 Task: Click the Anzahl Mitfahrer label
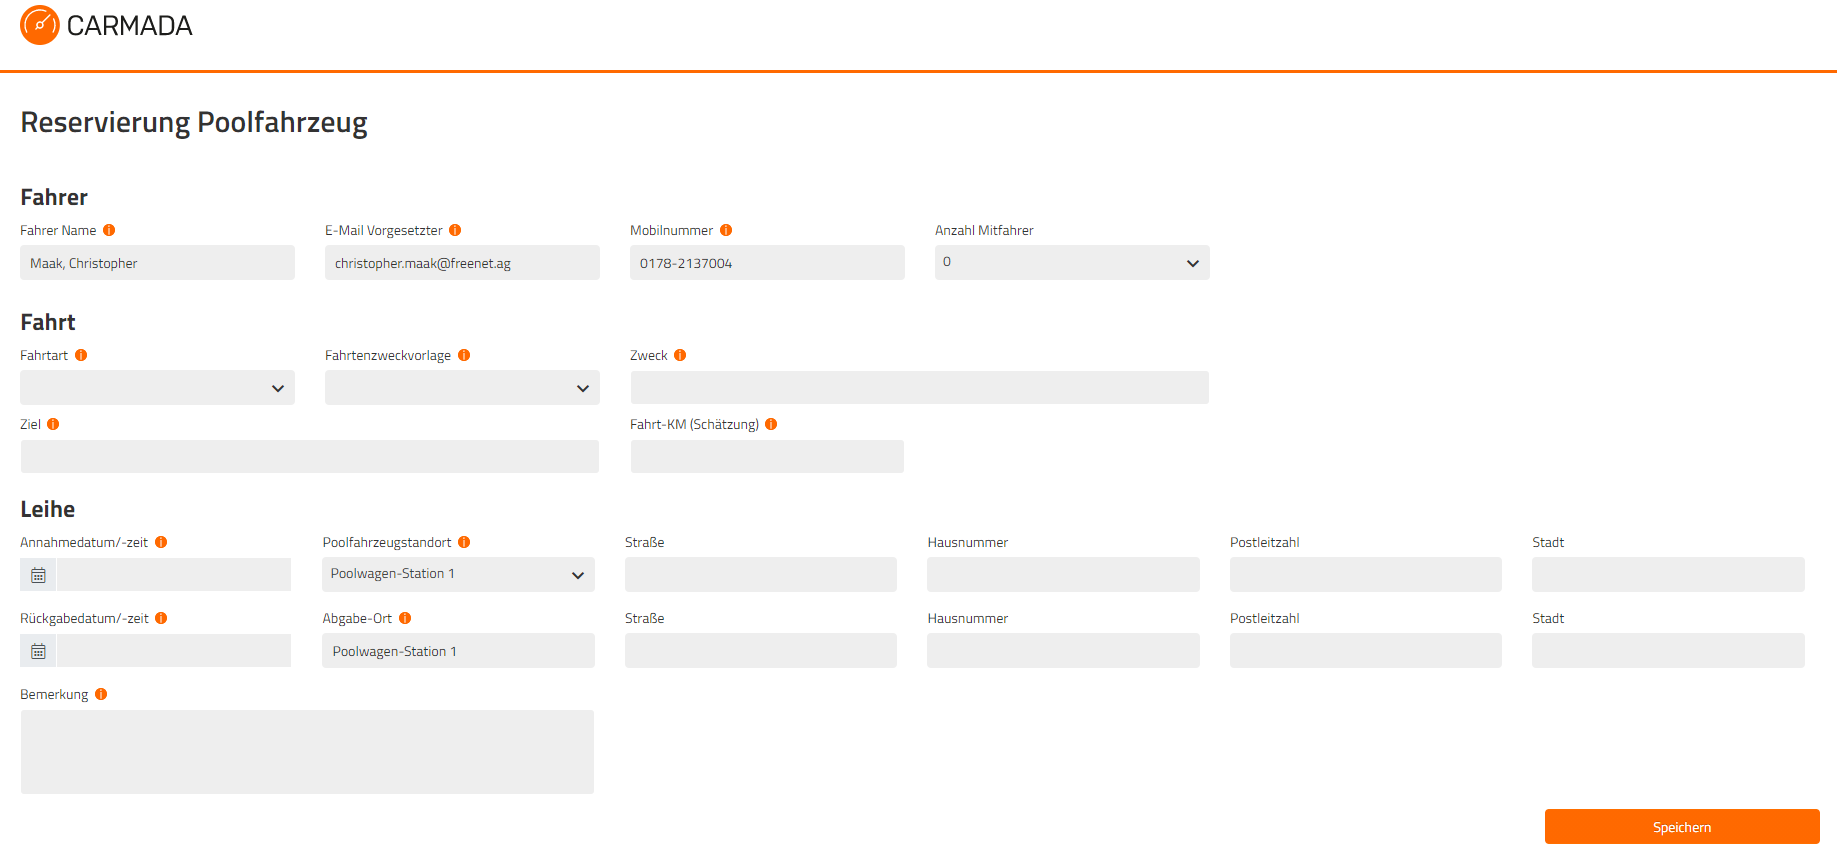point(984,230)
